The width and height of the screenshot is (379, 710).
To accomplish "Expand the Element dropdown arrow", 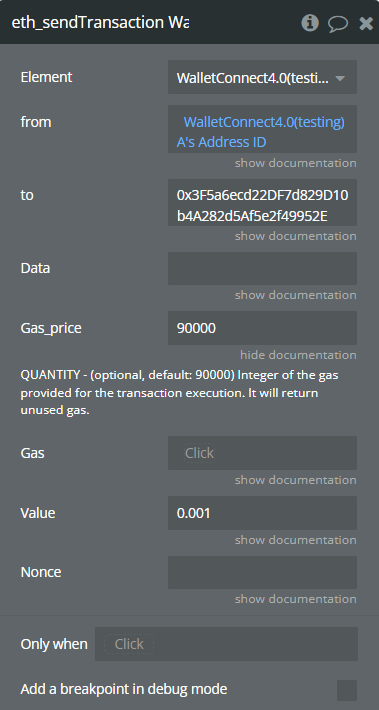I will point(340,78).
